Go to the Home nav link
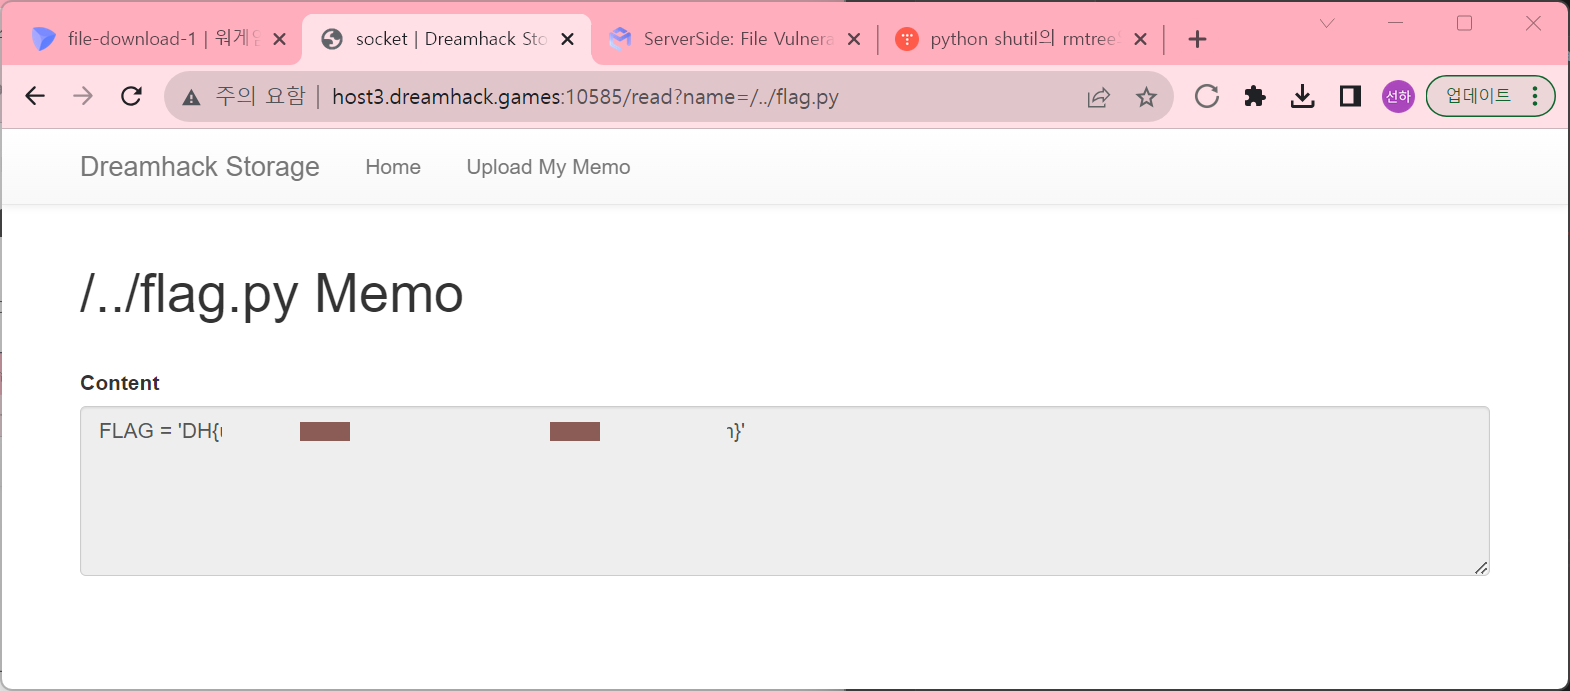The height and width of the screenshot is (691, 1570). (393, 167)
